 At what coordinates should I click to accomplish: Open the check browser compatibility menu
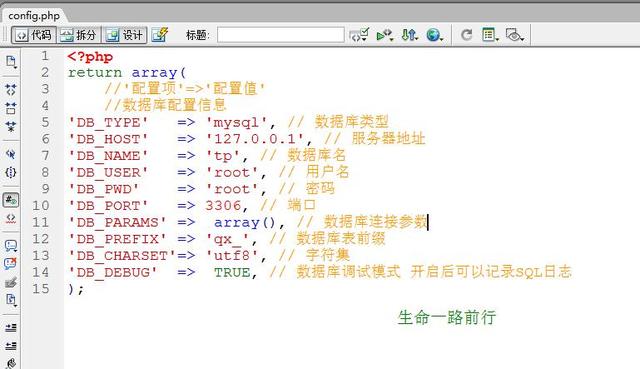(x=359, y=35)
